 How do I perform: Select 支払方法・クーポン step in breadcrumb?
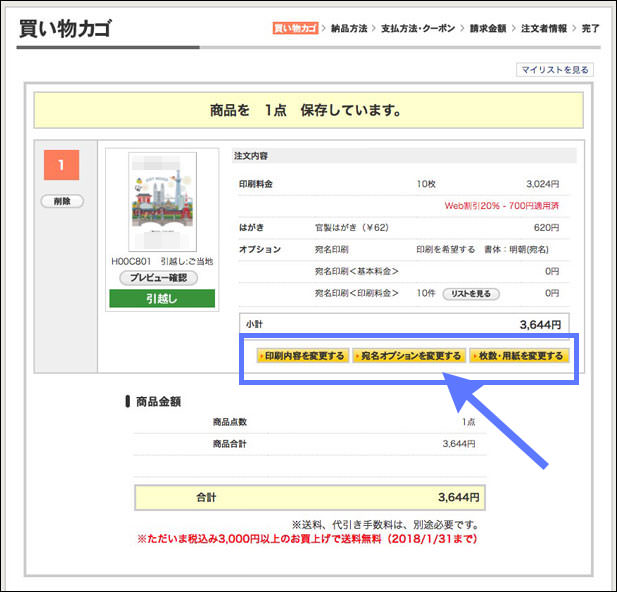(x=418, y=28)
